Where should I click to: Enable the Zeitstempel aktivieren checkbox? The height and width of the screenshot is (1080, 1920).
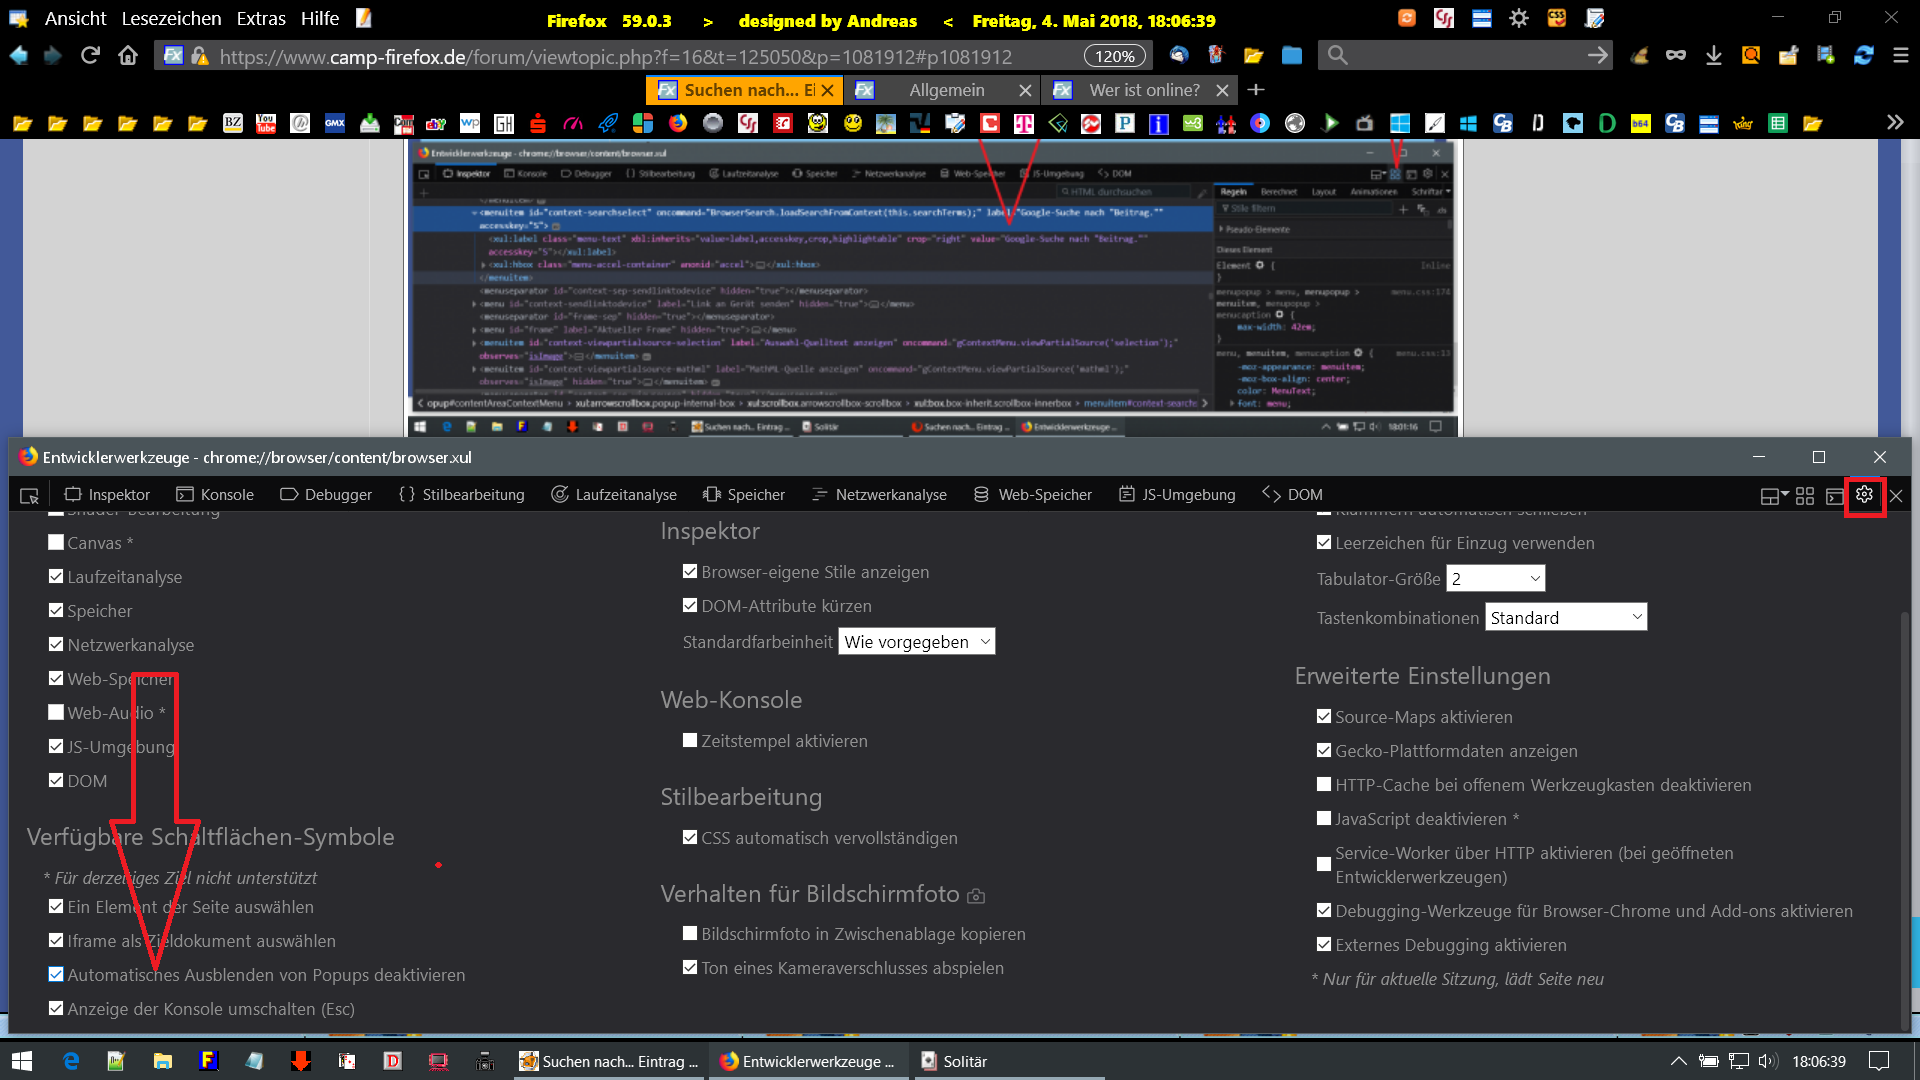pyautogui.click(x=690, y=741)
